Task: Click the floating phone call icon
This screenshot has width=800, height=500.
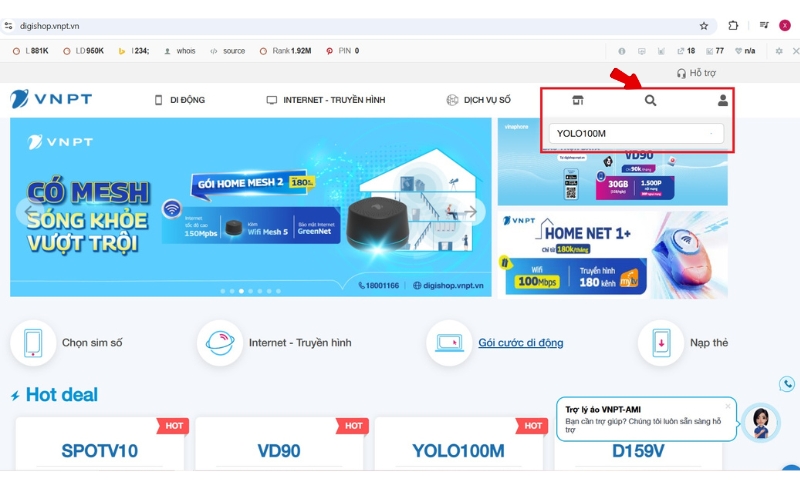Action: (x=787, y=384)
